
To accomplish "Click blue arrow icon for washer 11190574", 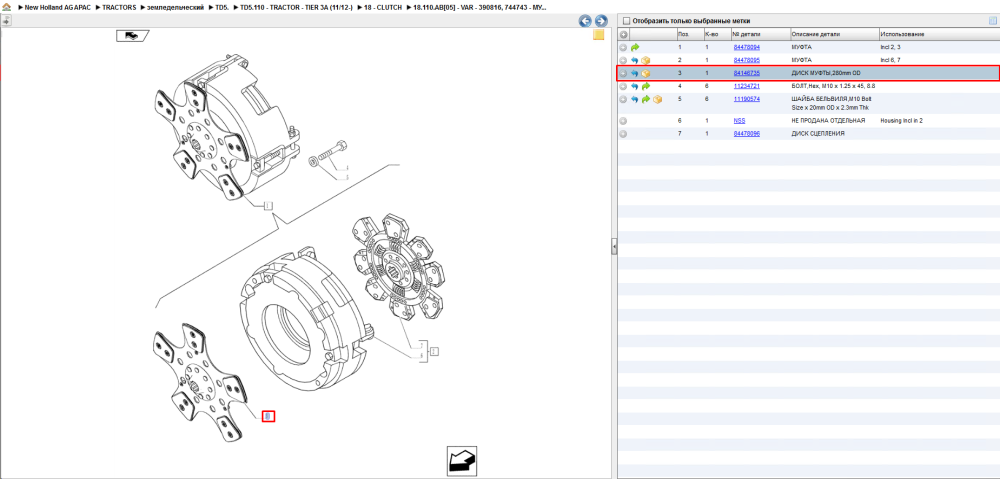I will [635, 99].
